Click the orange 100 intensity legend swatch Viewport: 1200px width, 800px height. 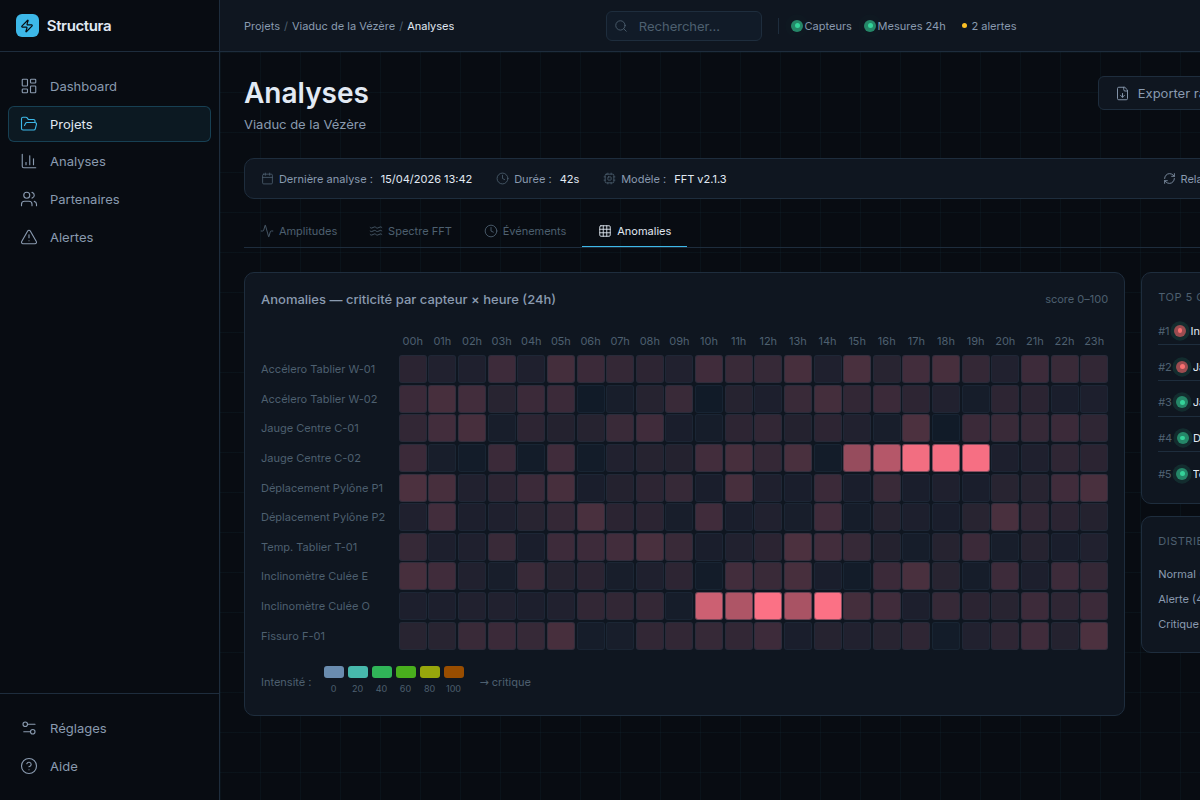tap(454, 672)
